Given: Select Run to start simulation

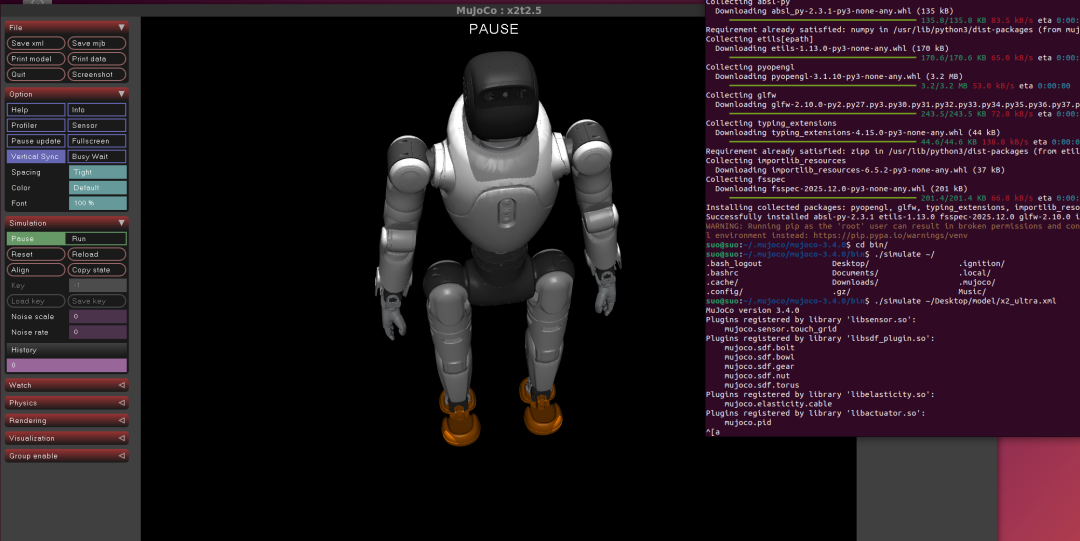Looking at the screenshot, I should point(96,238).
